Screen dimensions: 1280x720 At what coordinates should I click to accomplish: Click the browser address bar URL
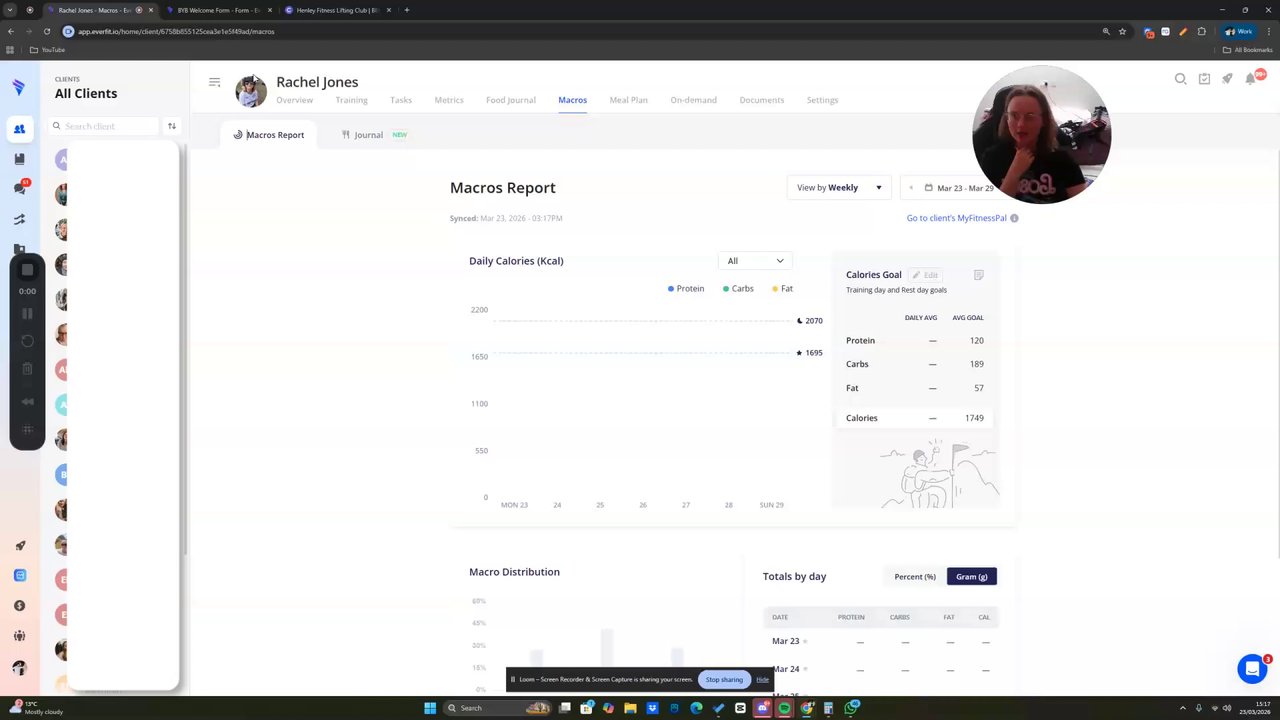[176, 31]
